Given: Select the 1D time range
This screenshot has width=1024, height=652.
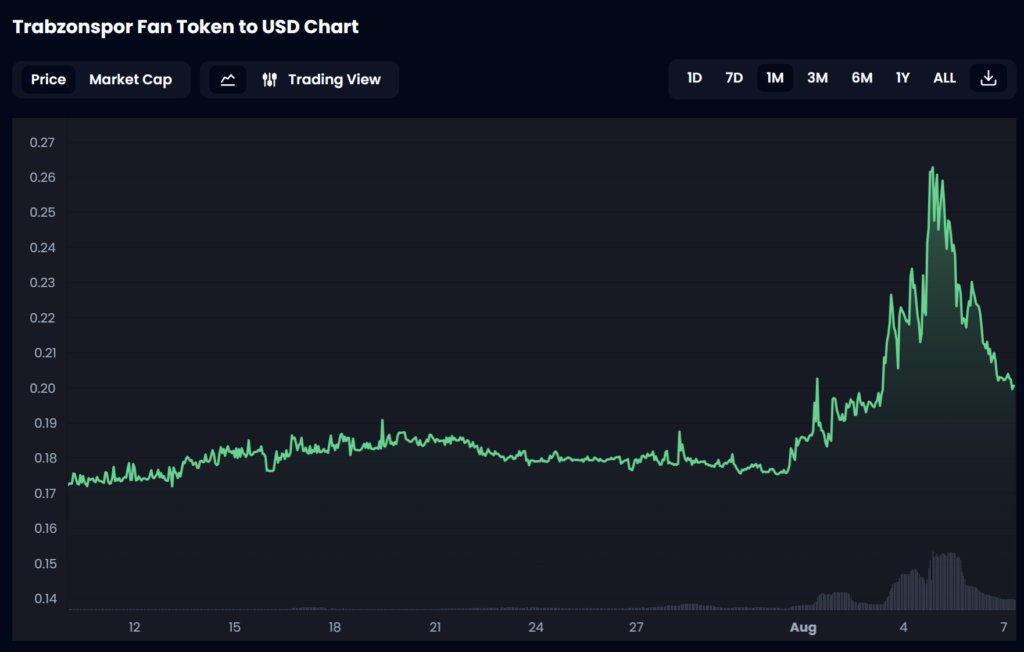Looking at the screenshot, I should 694,78.
